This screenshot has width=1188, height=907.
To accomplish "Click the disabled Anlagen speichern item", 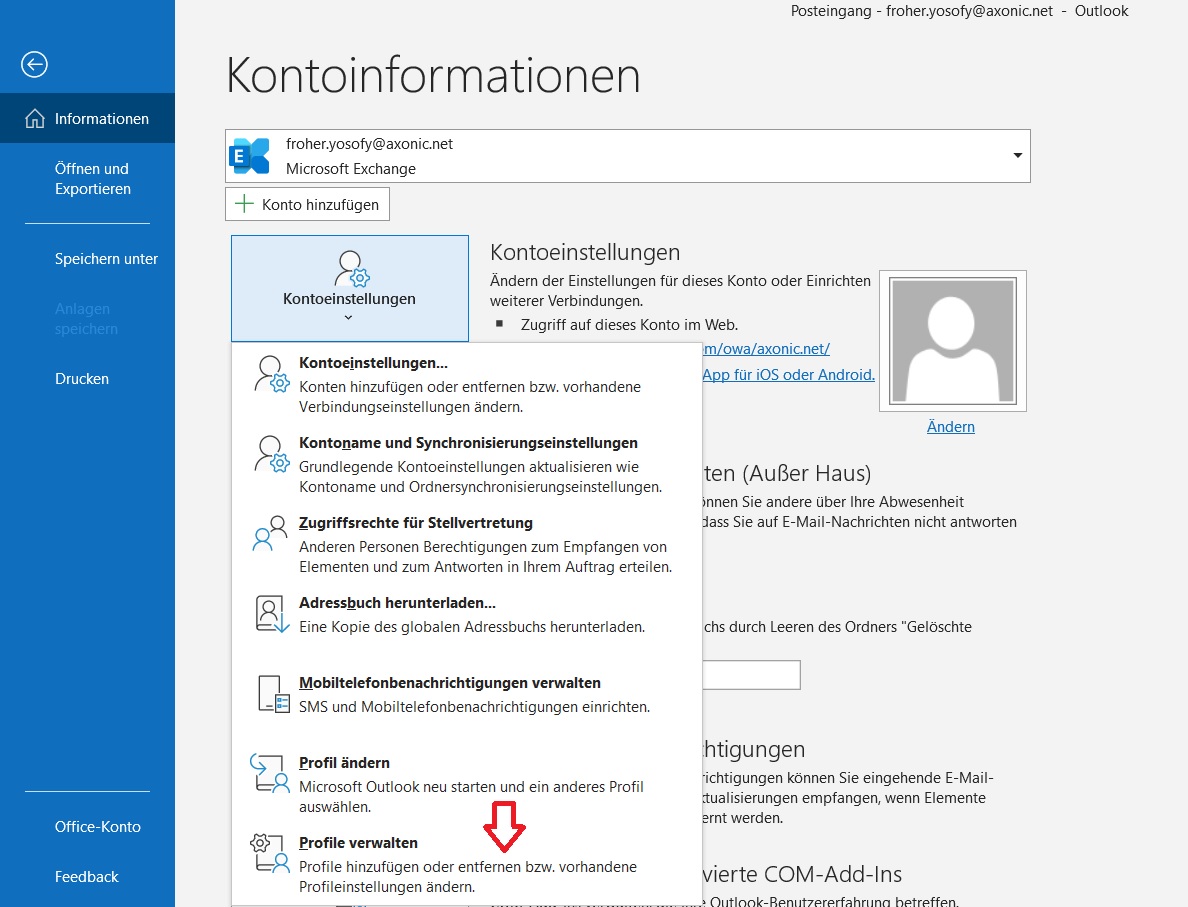I will point(86,318).
